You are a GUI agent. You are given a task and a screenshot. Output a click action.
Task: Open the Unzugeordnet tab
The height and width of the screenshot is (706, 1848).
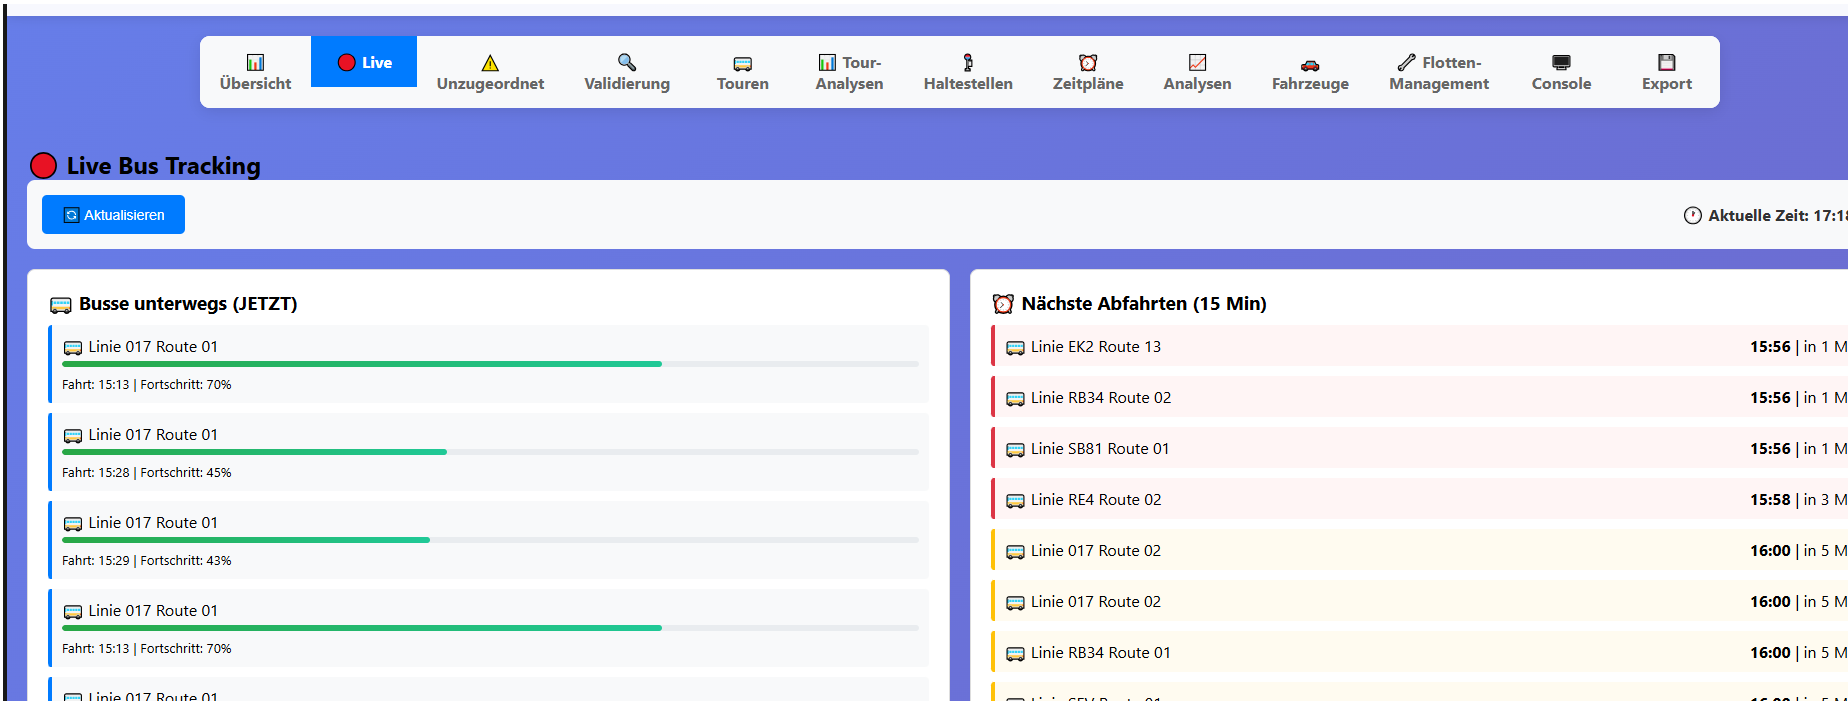[x=490, y=72]
